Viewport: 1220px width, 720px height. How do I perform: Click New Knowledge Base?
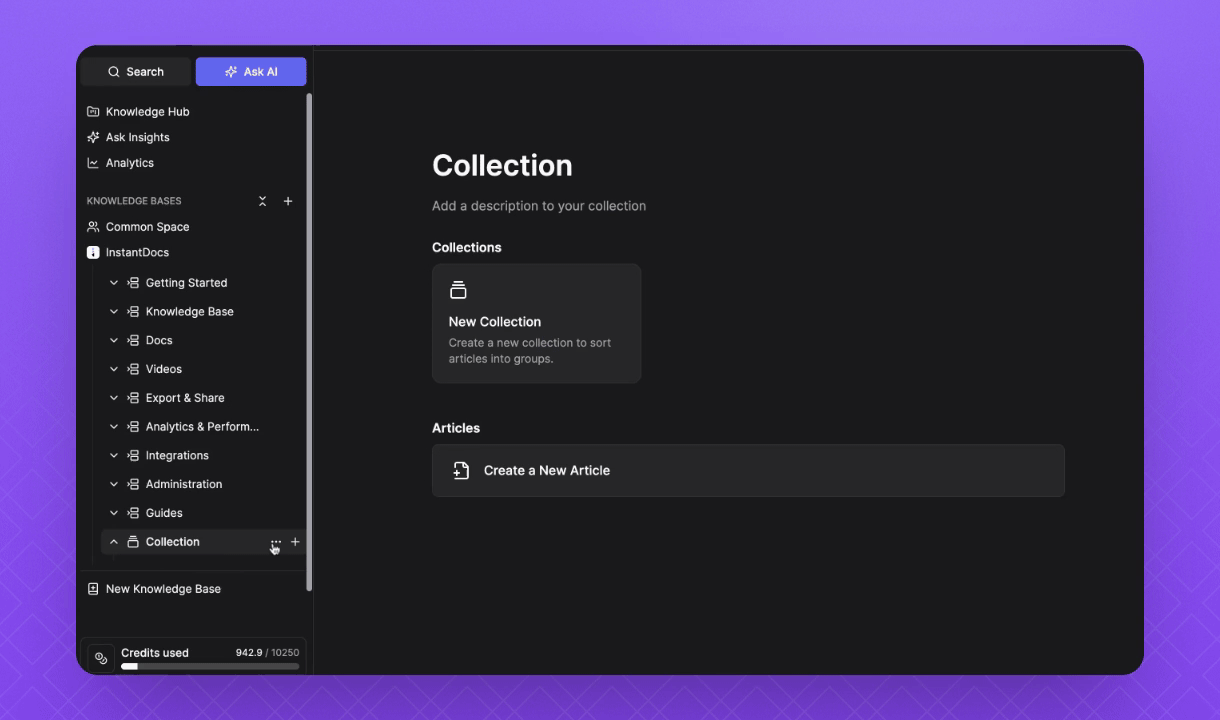tap(163, 589)
